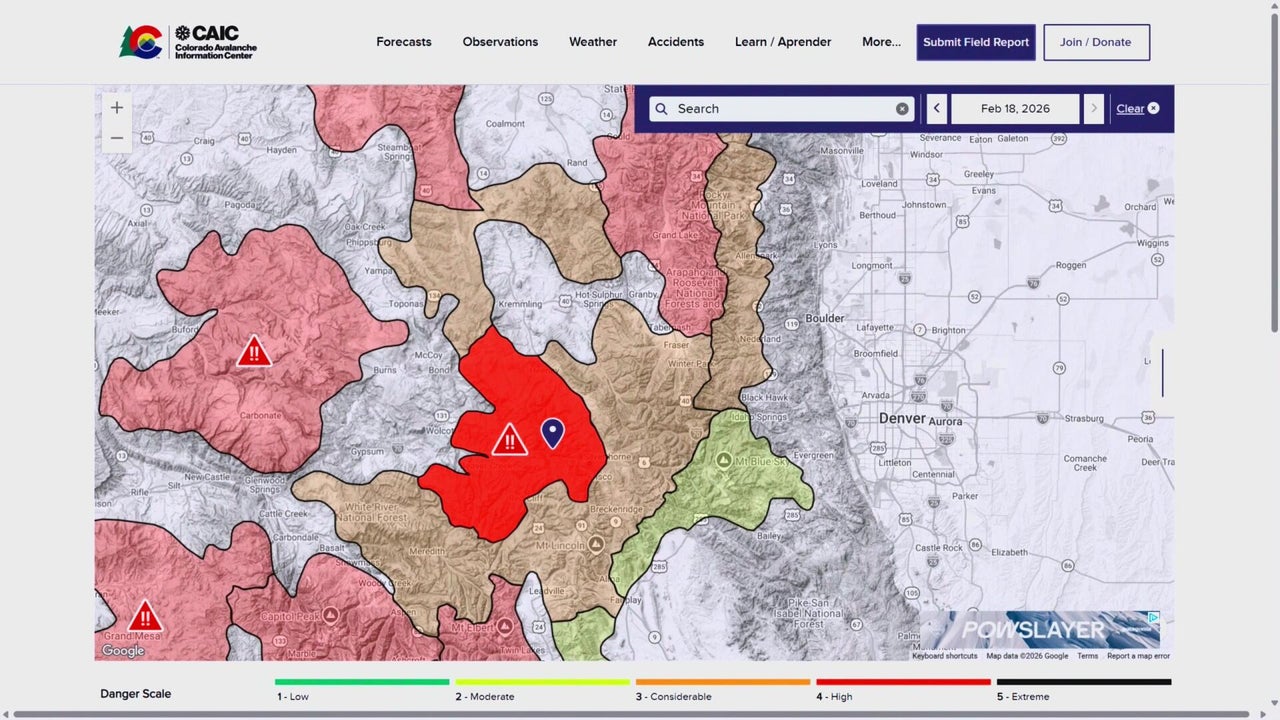Go to next date with the right arrow
The image size is (1280, 720).
pos(1094,109)
